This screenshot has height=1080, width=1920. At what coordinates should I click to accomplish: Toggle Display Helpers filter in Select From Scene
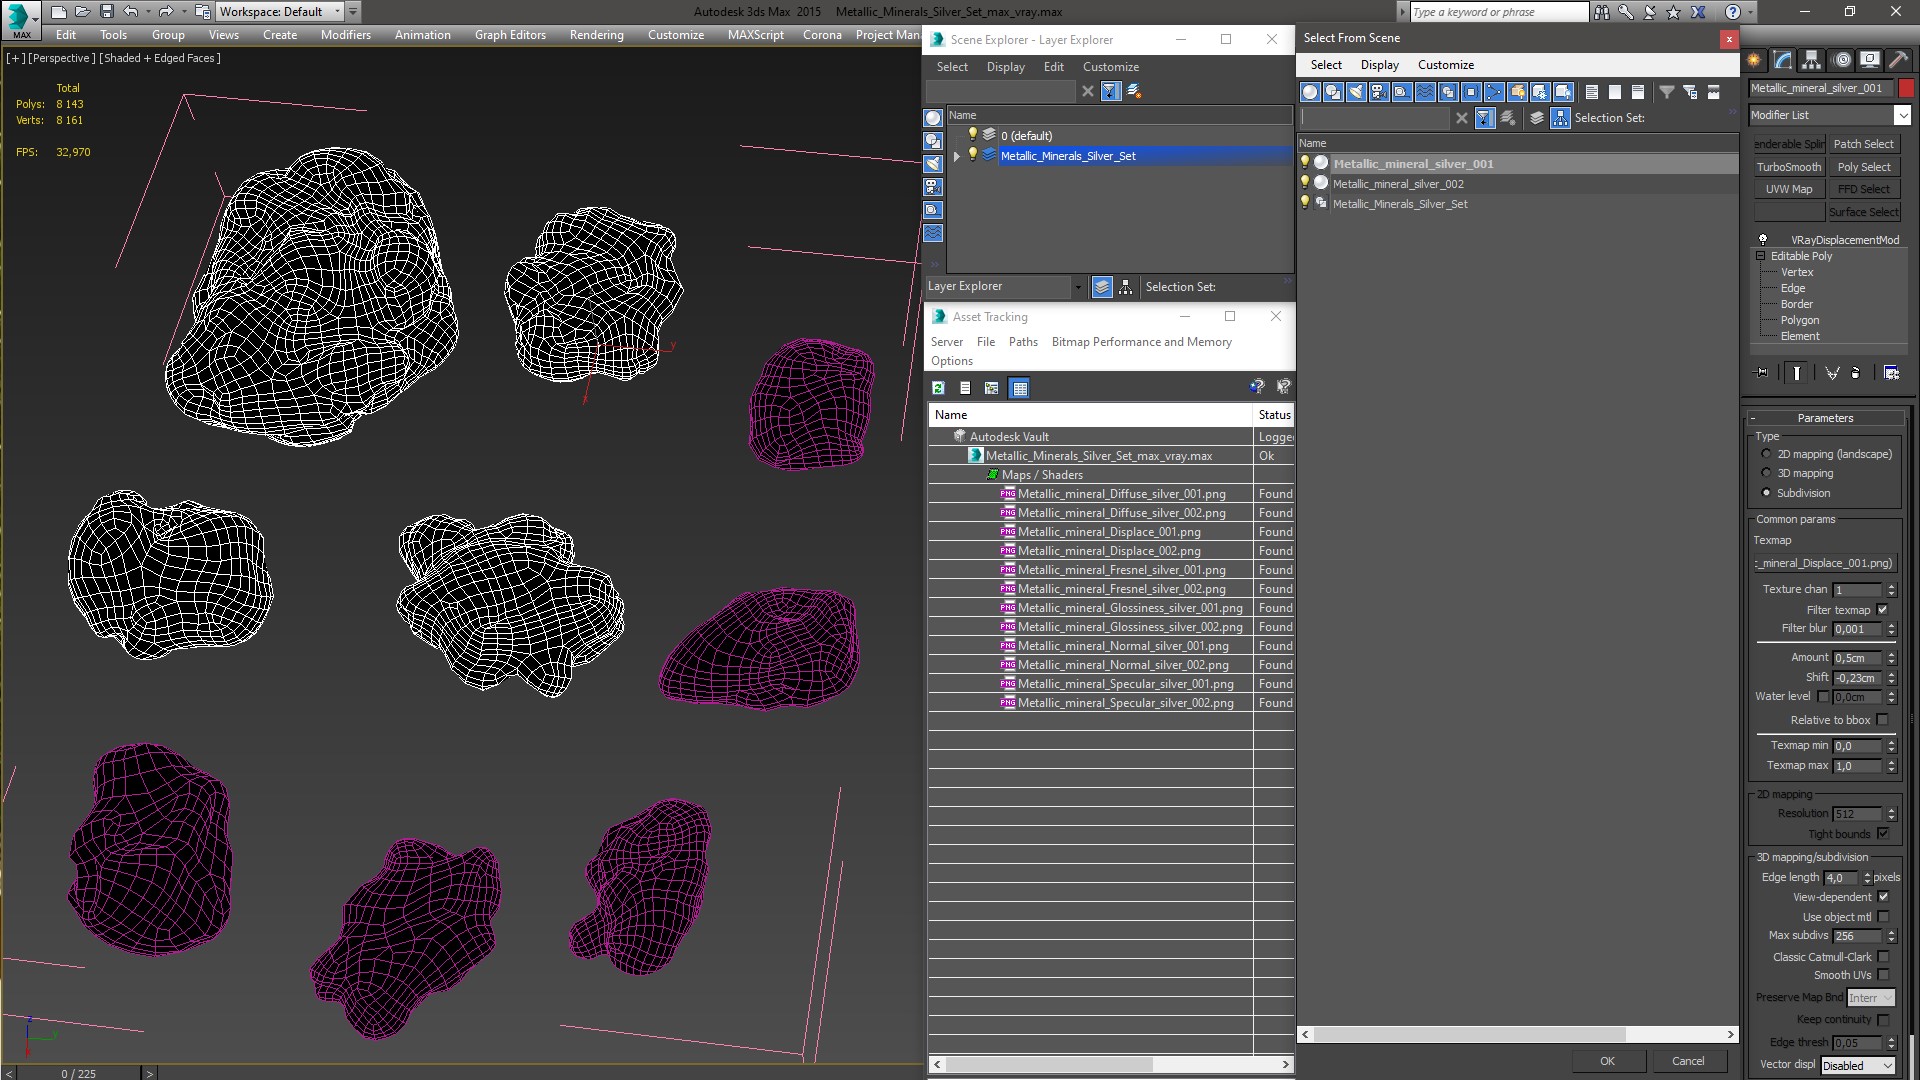[x=1402, y=92]
